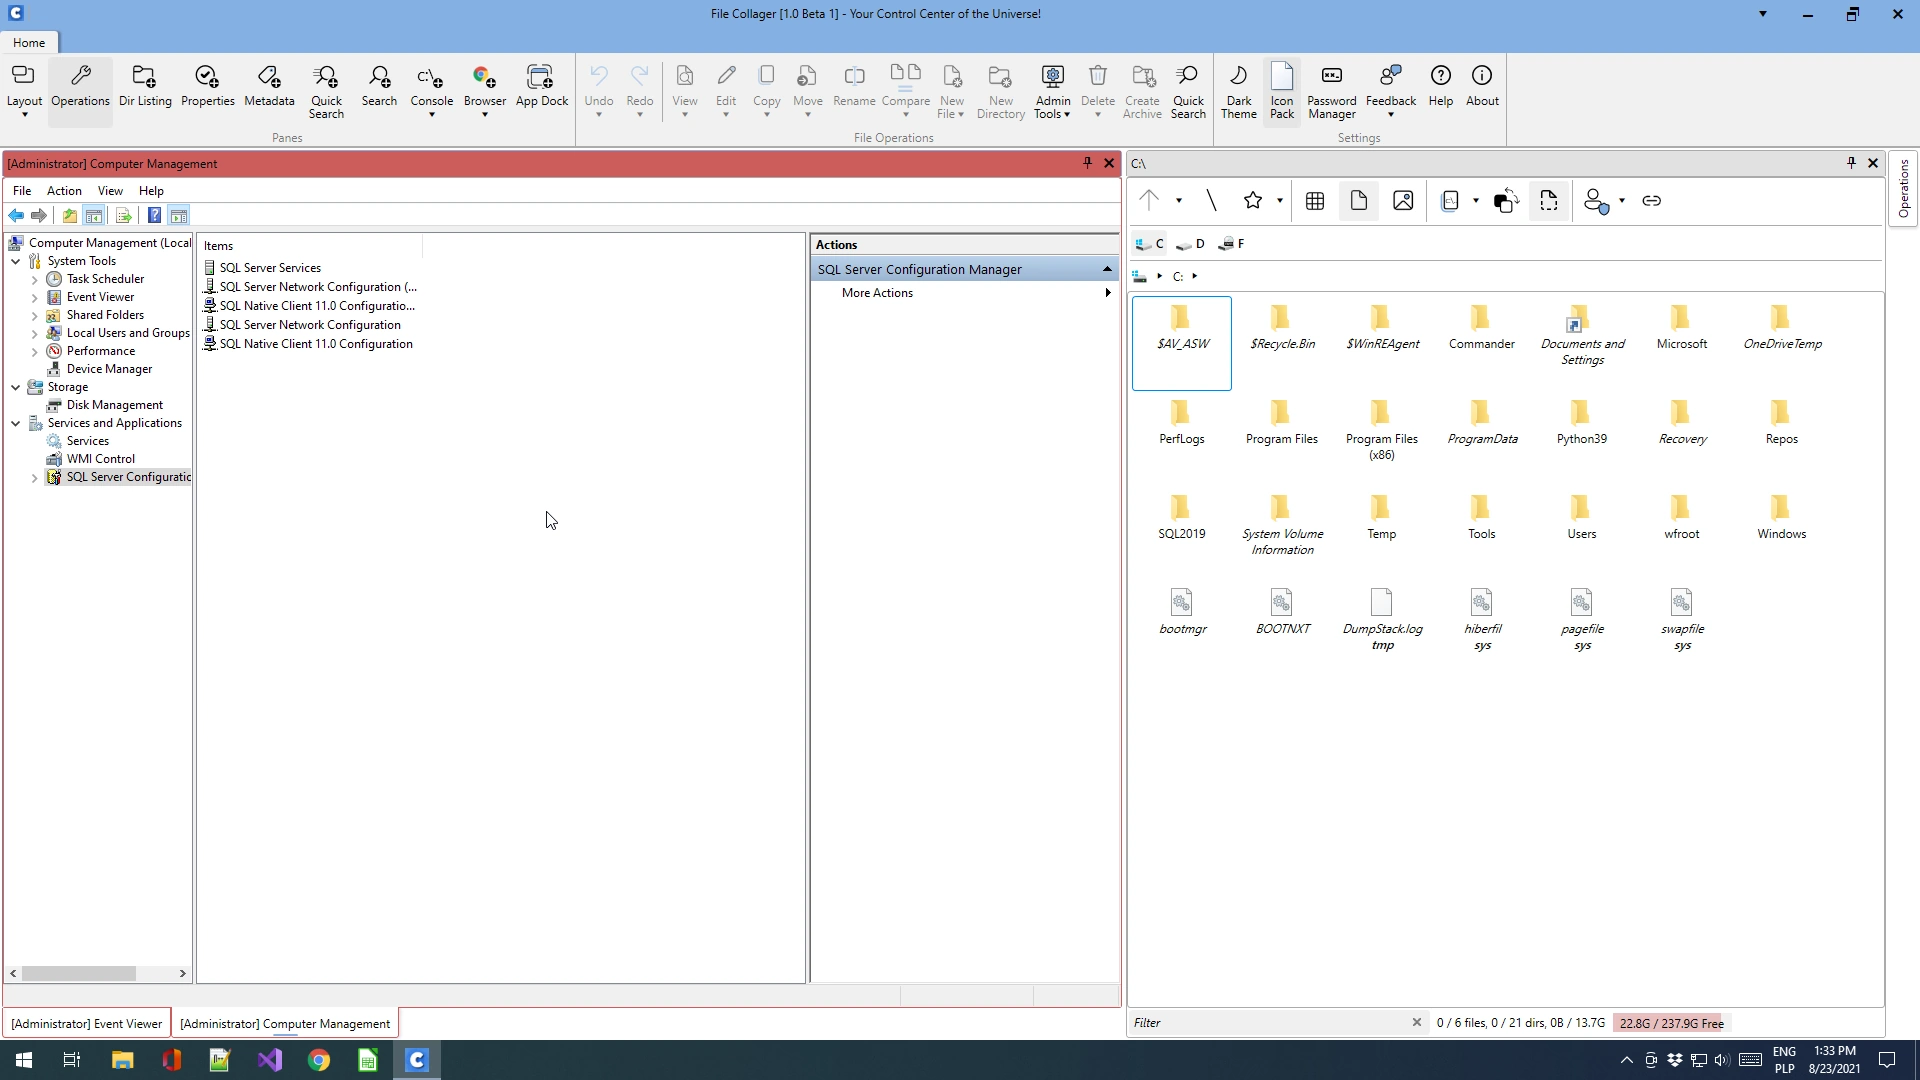Expand SQL Server Configuration Manager node
1920x1080 pixels.
click(35, 478)
